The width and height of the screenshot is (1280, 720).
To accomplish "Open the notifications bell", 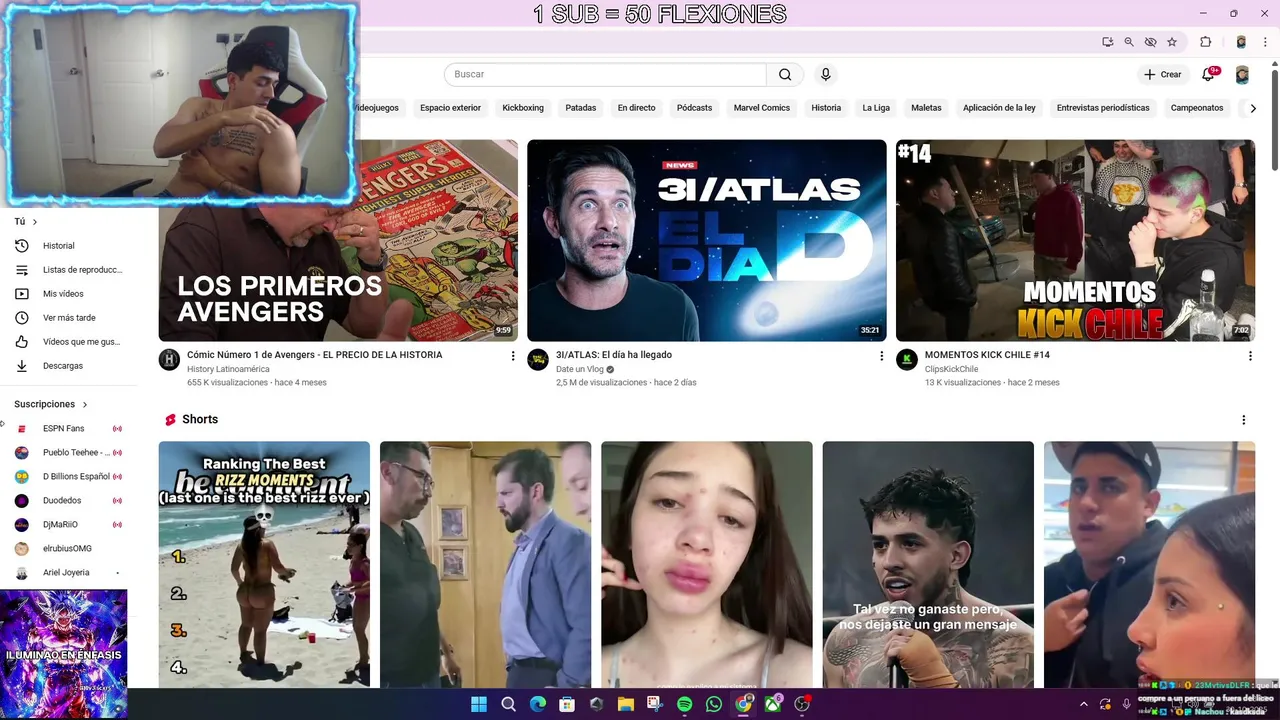I will coord(1208,74).
